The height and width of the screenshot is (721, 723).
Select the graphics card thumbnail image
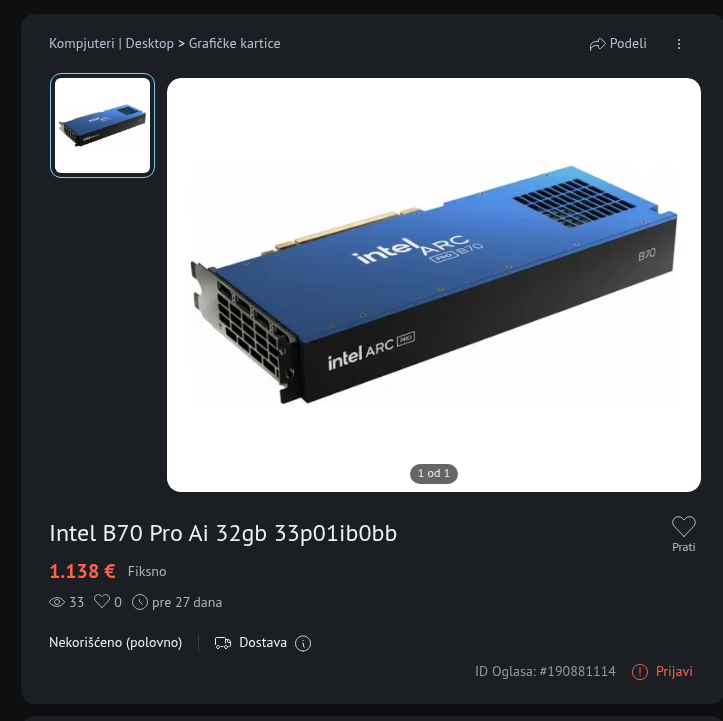pos(102,125)
